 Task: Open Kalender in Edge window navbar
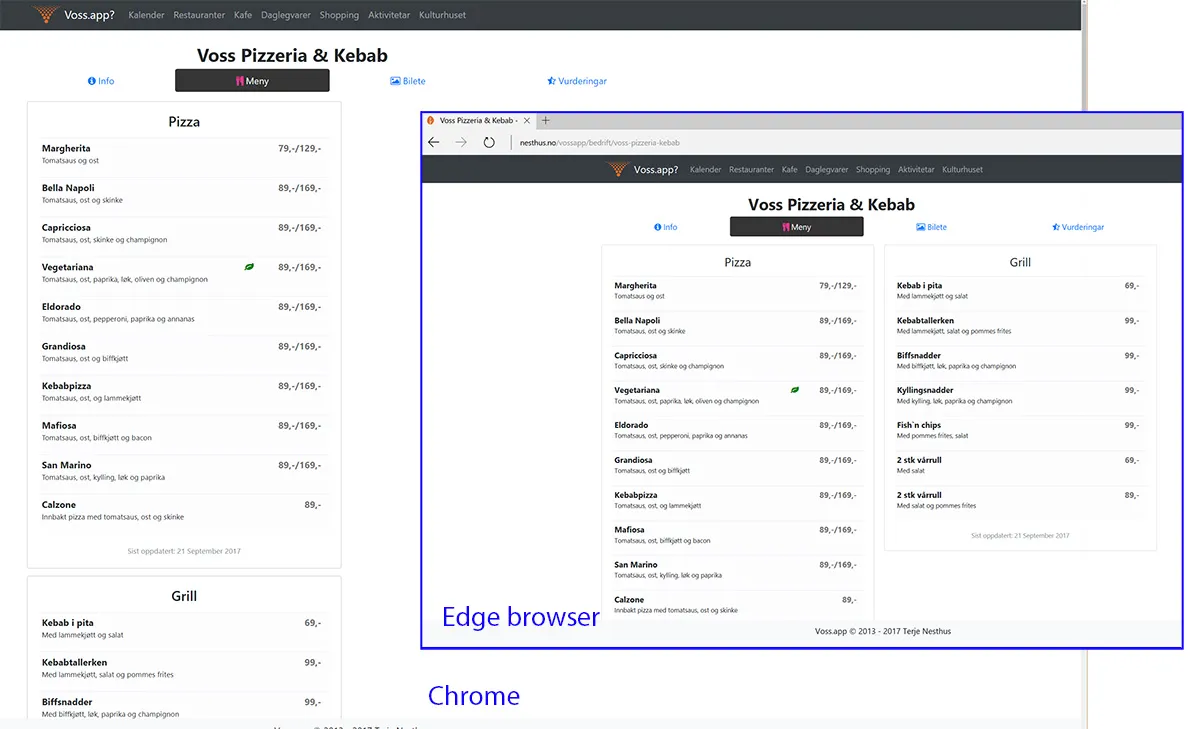coord(705,170)
